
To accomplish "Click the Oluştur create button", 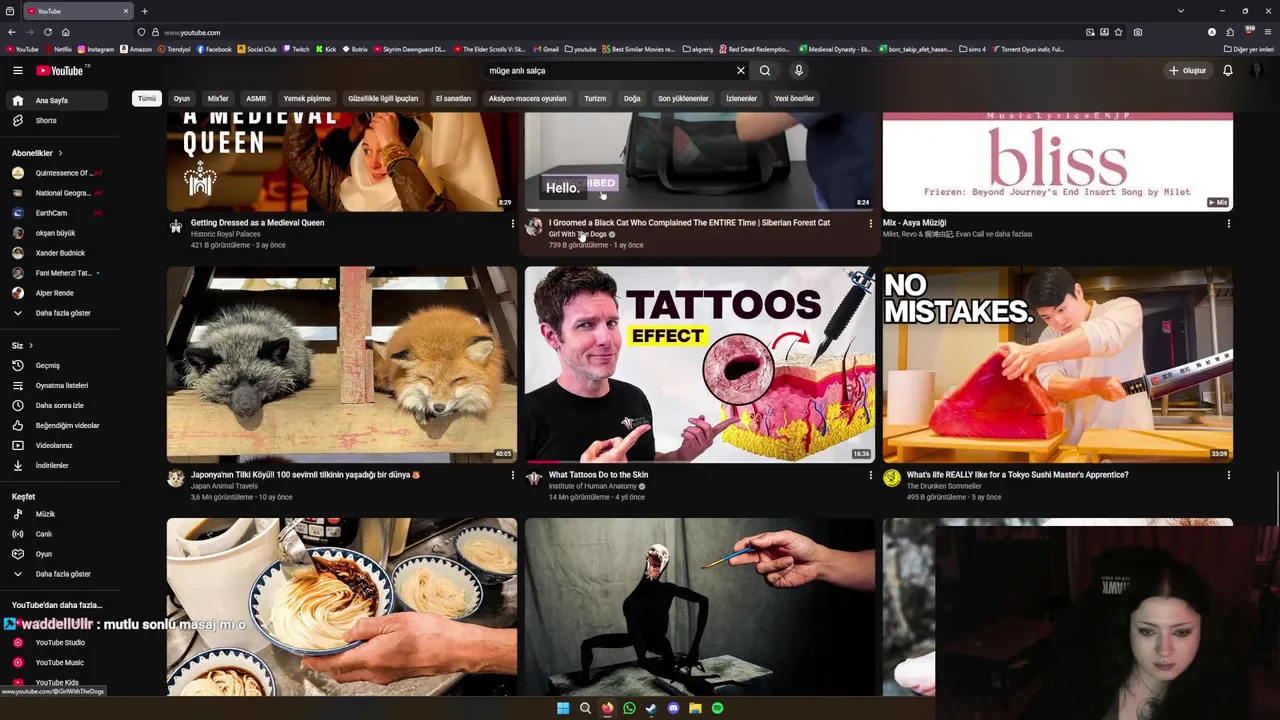I will [x=1187, y=70].
